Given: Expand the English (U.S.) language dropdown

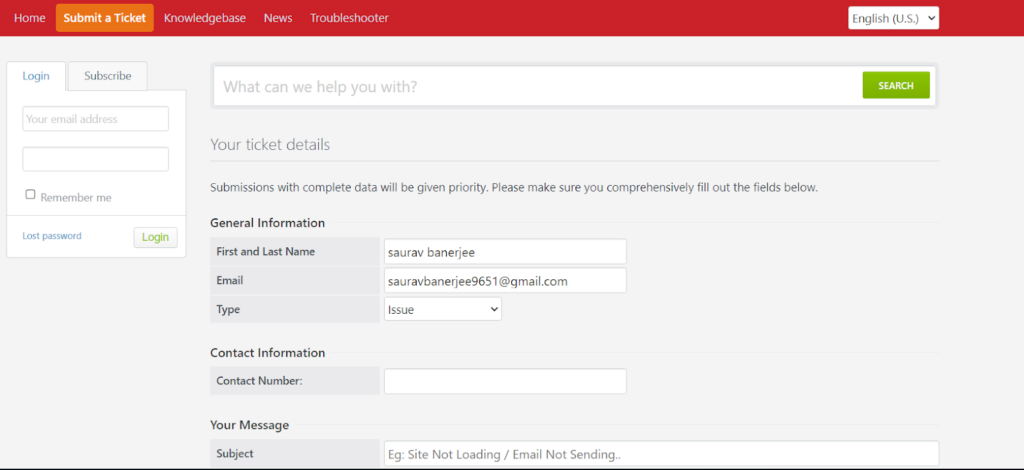Looking at the screenshot, I should click(893, 18).
